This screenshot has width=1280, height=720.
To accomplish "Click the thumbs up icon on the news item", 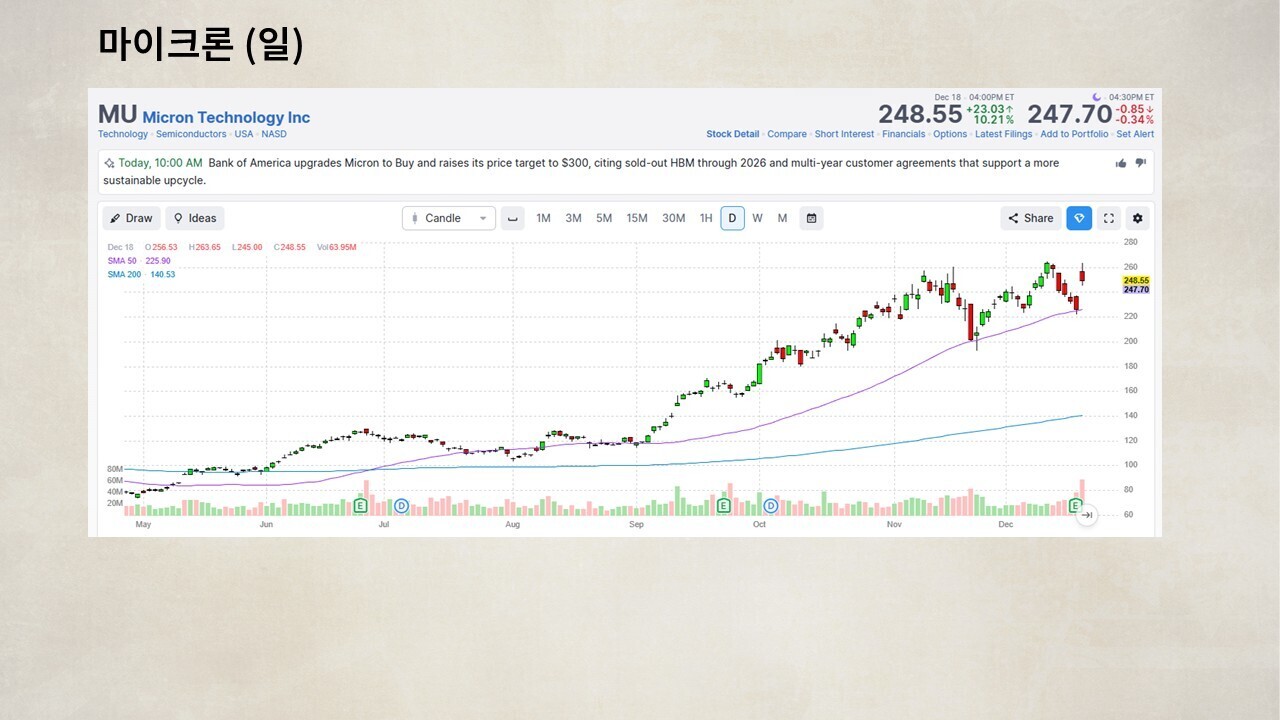I will coord(1121,163).
